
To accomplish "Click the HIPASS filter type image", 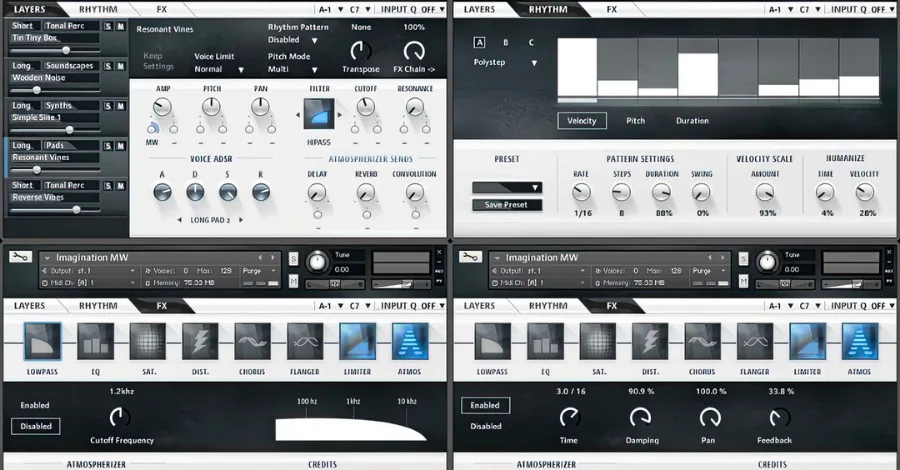I will pos(319,114).
